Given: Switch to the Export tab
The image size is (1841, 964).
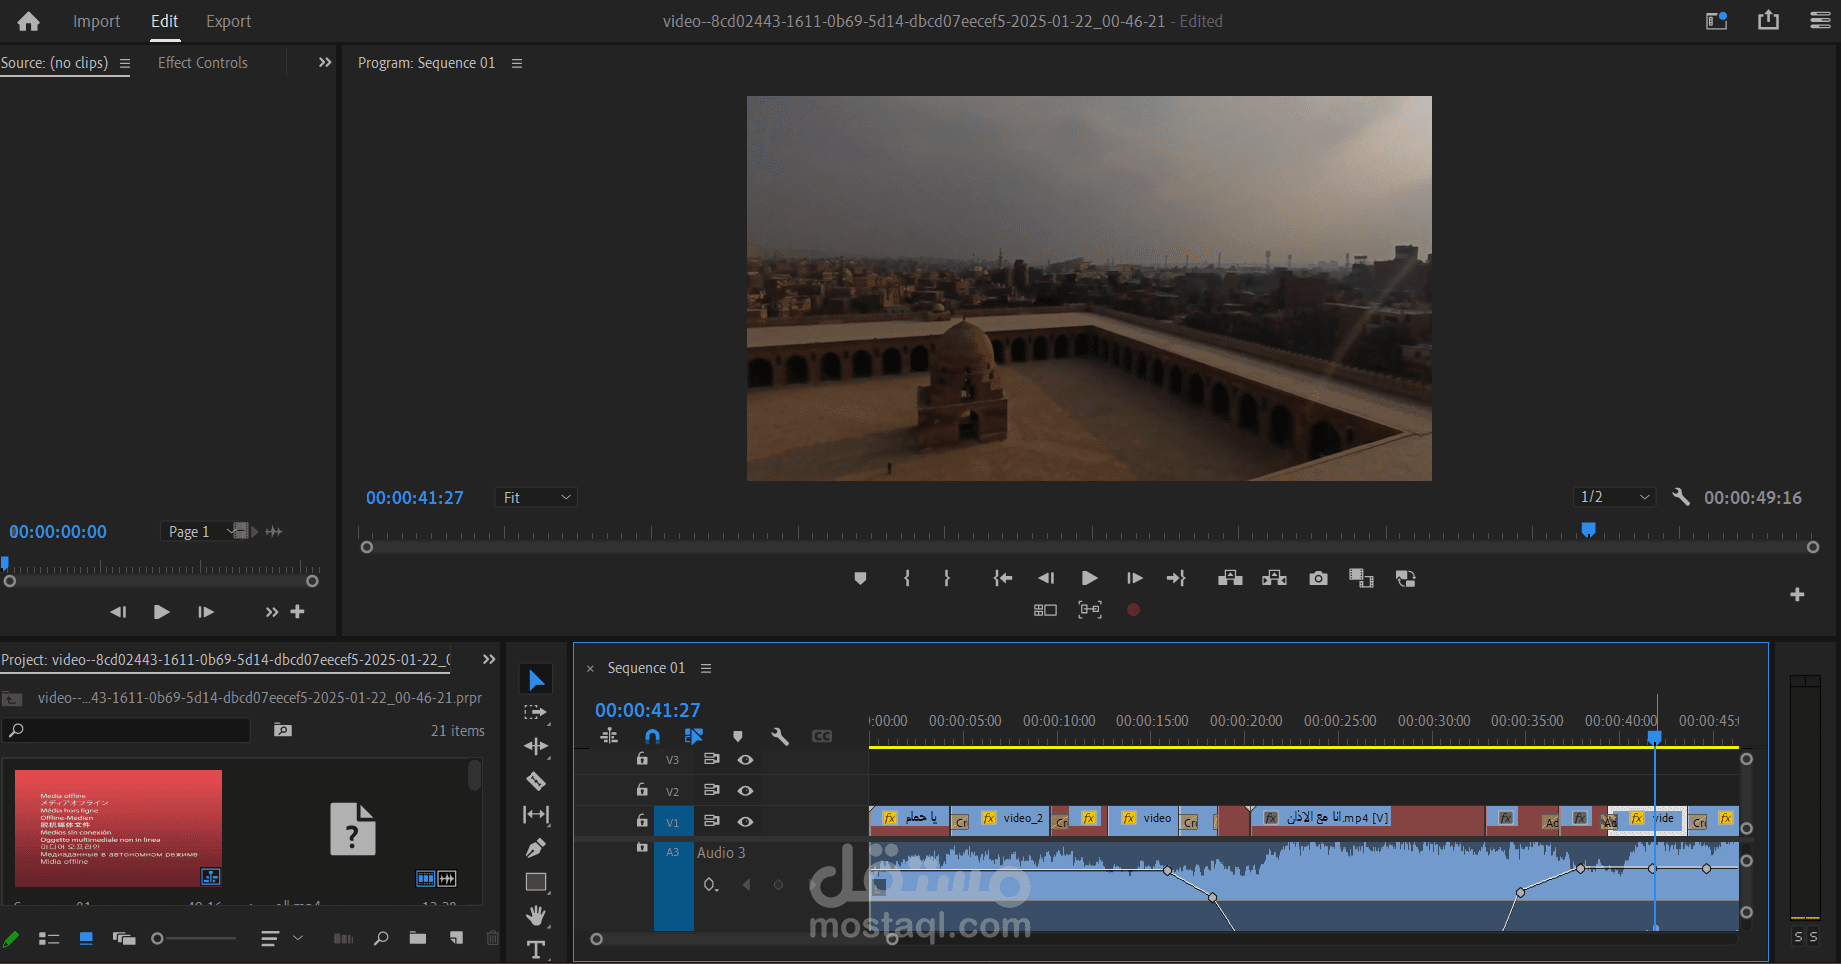Looking at the screenshot, I should (x=228, y=21).
